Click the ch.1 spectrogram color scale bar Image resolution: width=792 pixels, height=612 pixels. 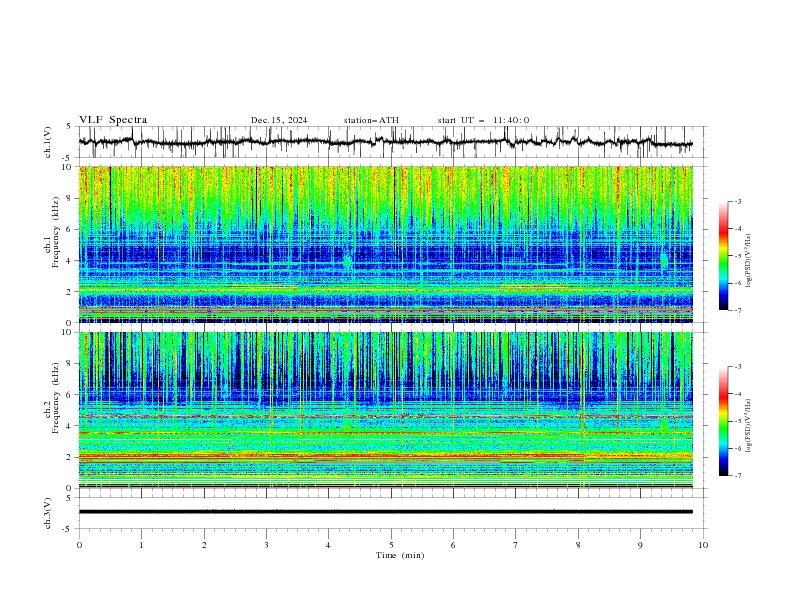[723, 255]
